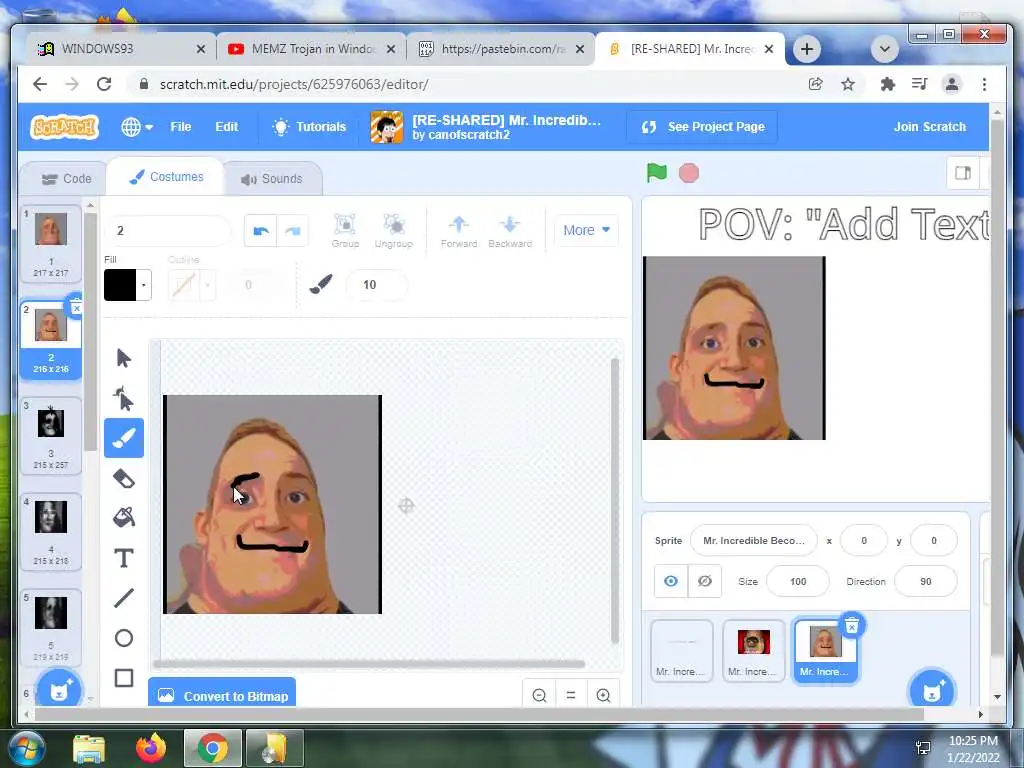The width and height of the screenshot is (1024, 768).
Task: Click the Group objects icon
Action: tap(345, 231)
